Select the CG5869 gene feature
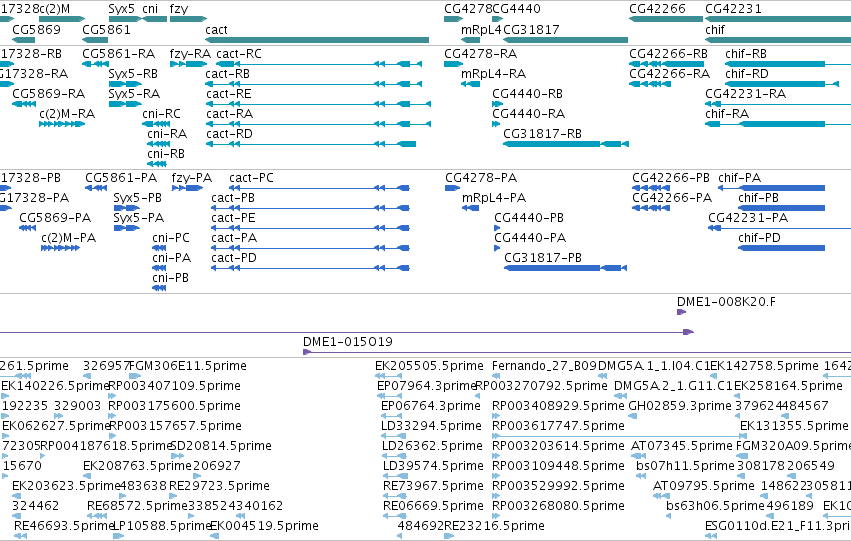851x541 pixels. pos(23,40)
